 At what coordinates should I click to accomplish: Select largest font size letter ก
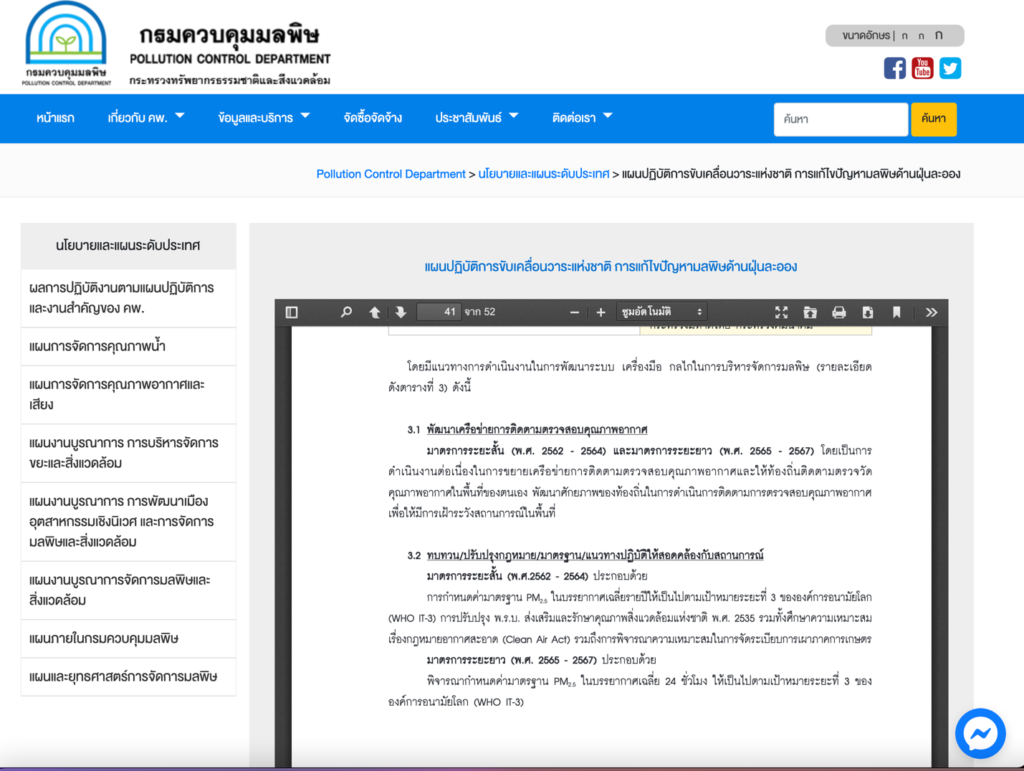(x=938, y=35)
